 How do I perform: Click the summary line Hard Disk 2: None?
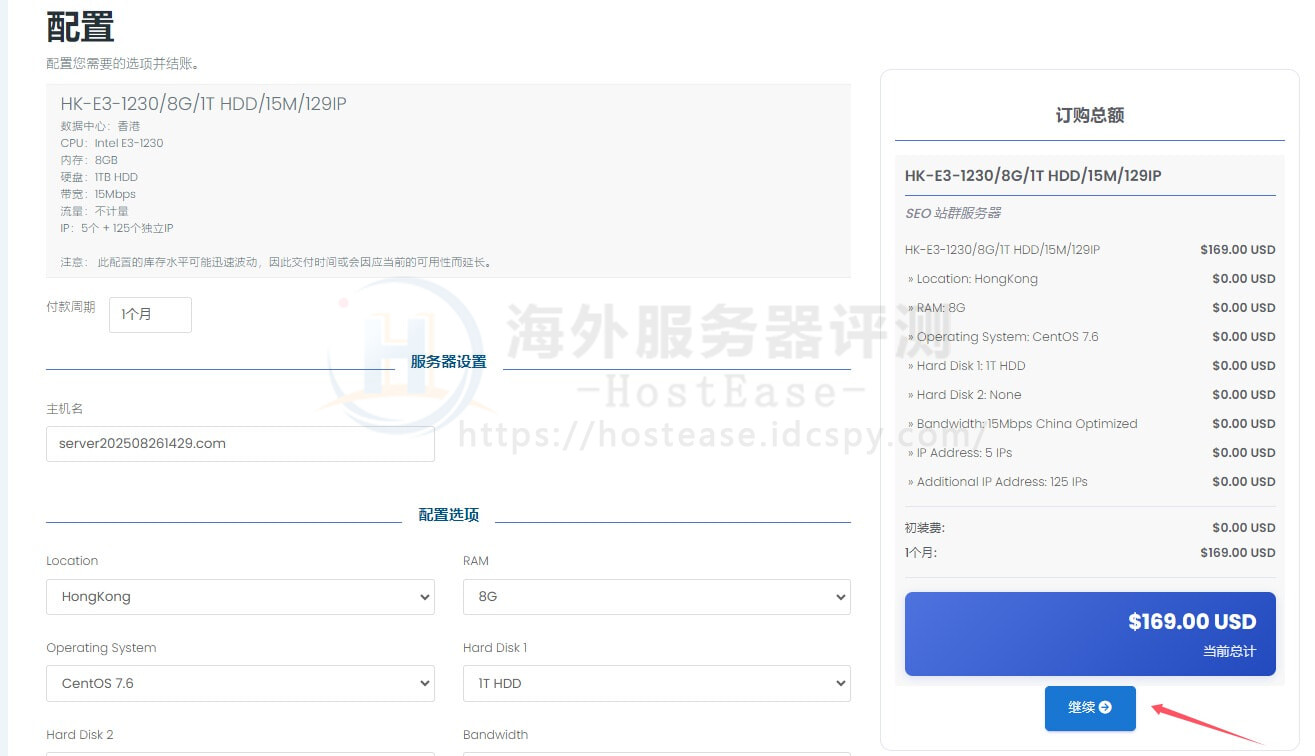click(x=969, y=395)
